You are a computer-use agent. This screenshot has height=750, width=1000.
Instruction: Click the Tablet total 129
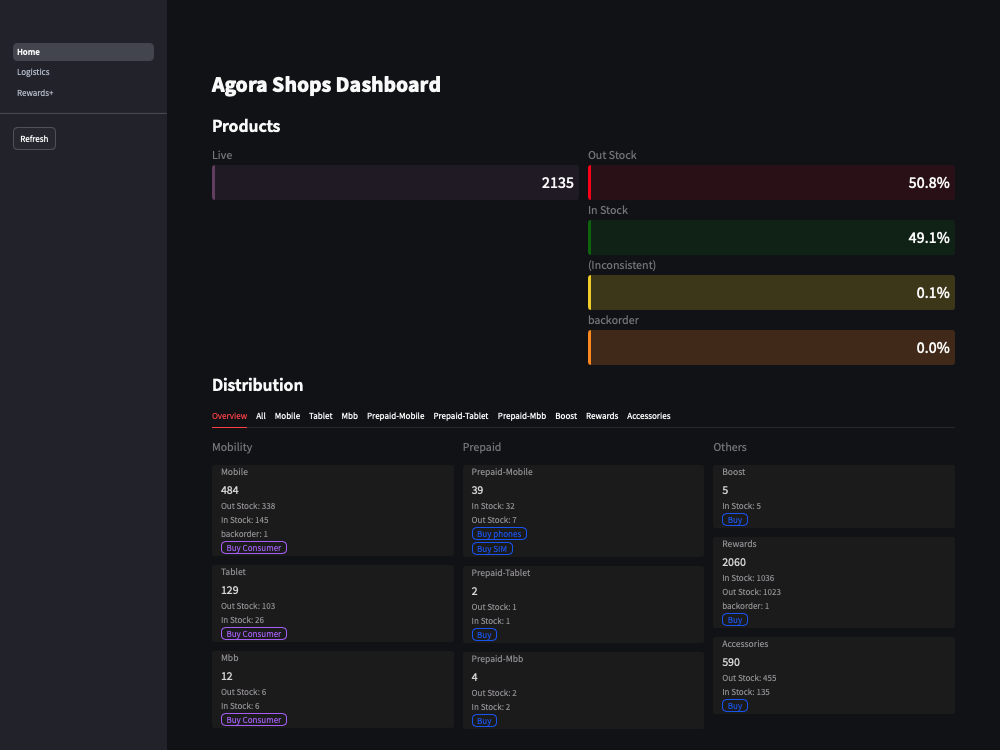pyautogui.click(x=230, y=591)
